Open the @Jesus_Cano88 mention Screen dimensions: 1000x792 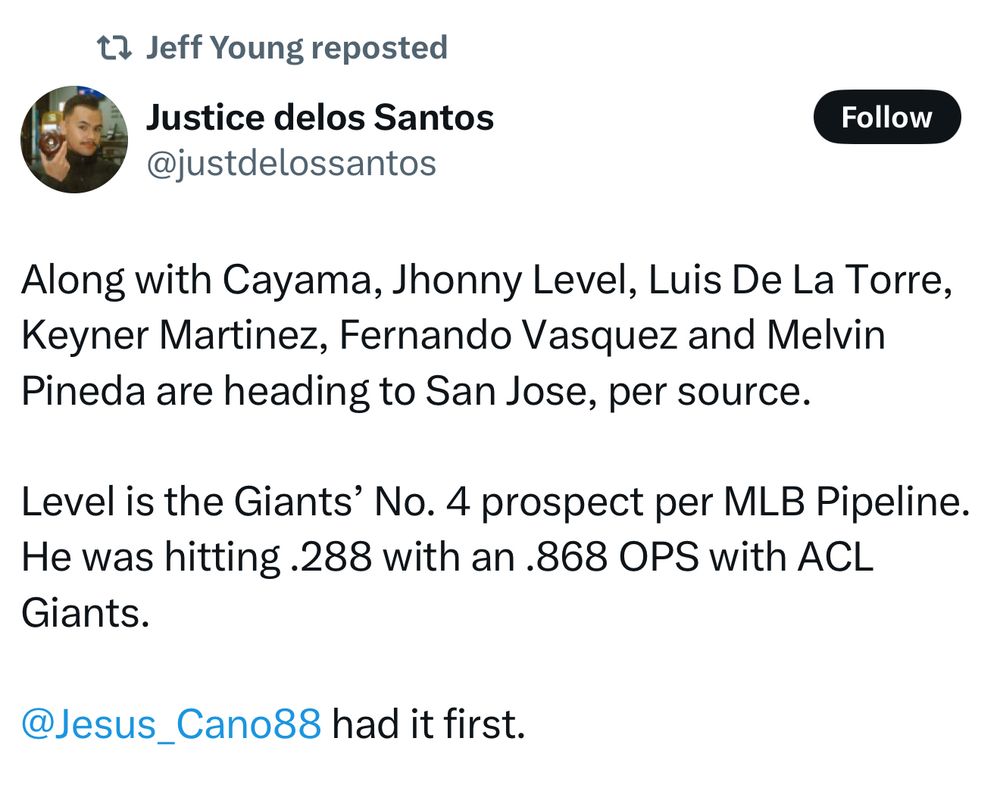coord(171,723)
